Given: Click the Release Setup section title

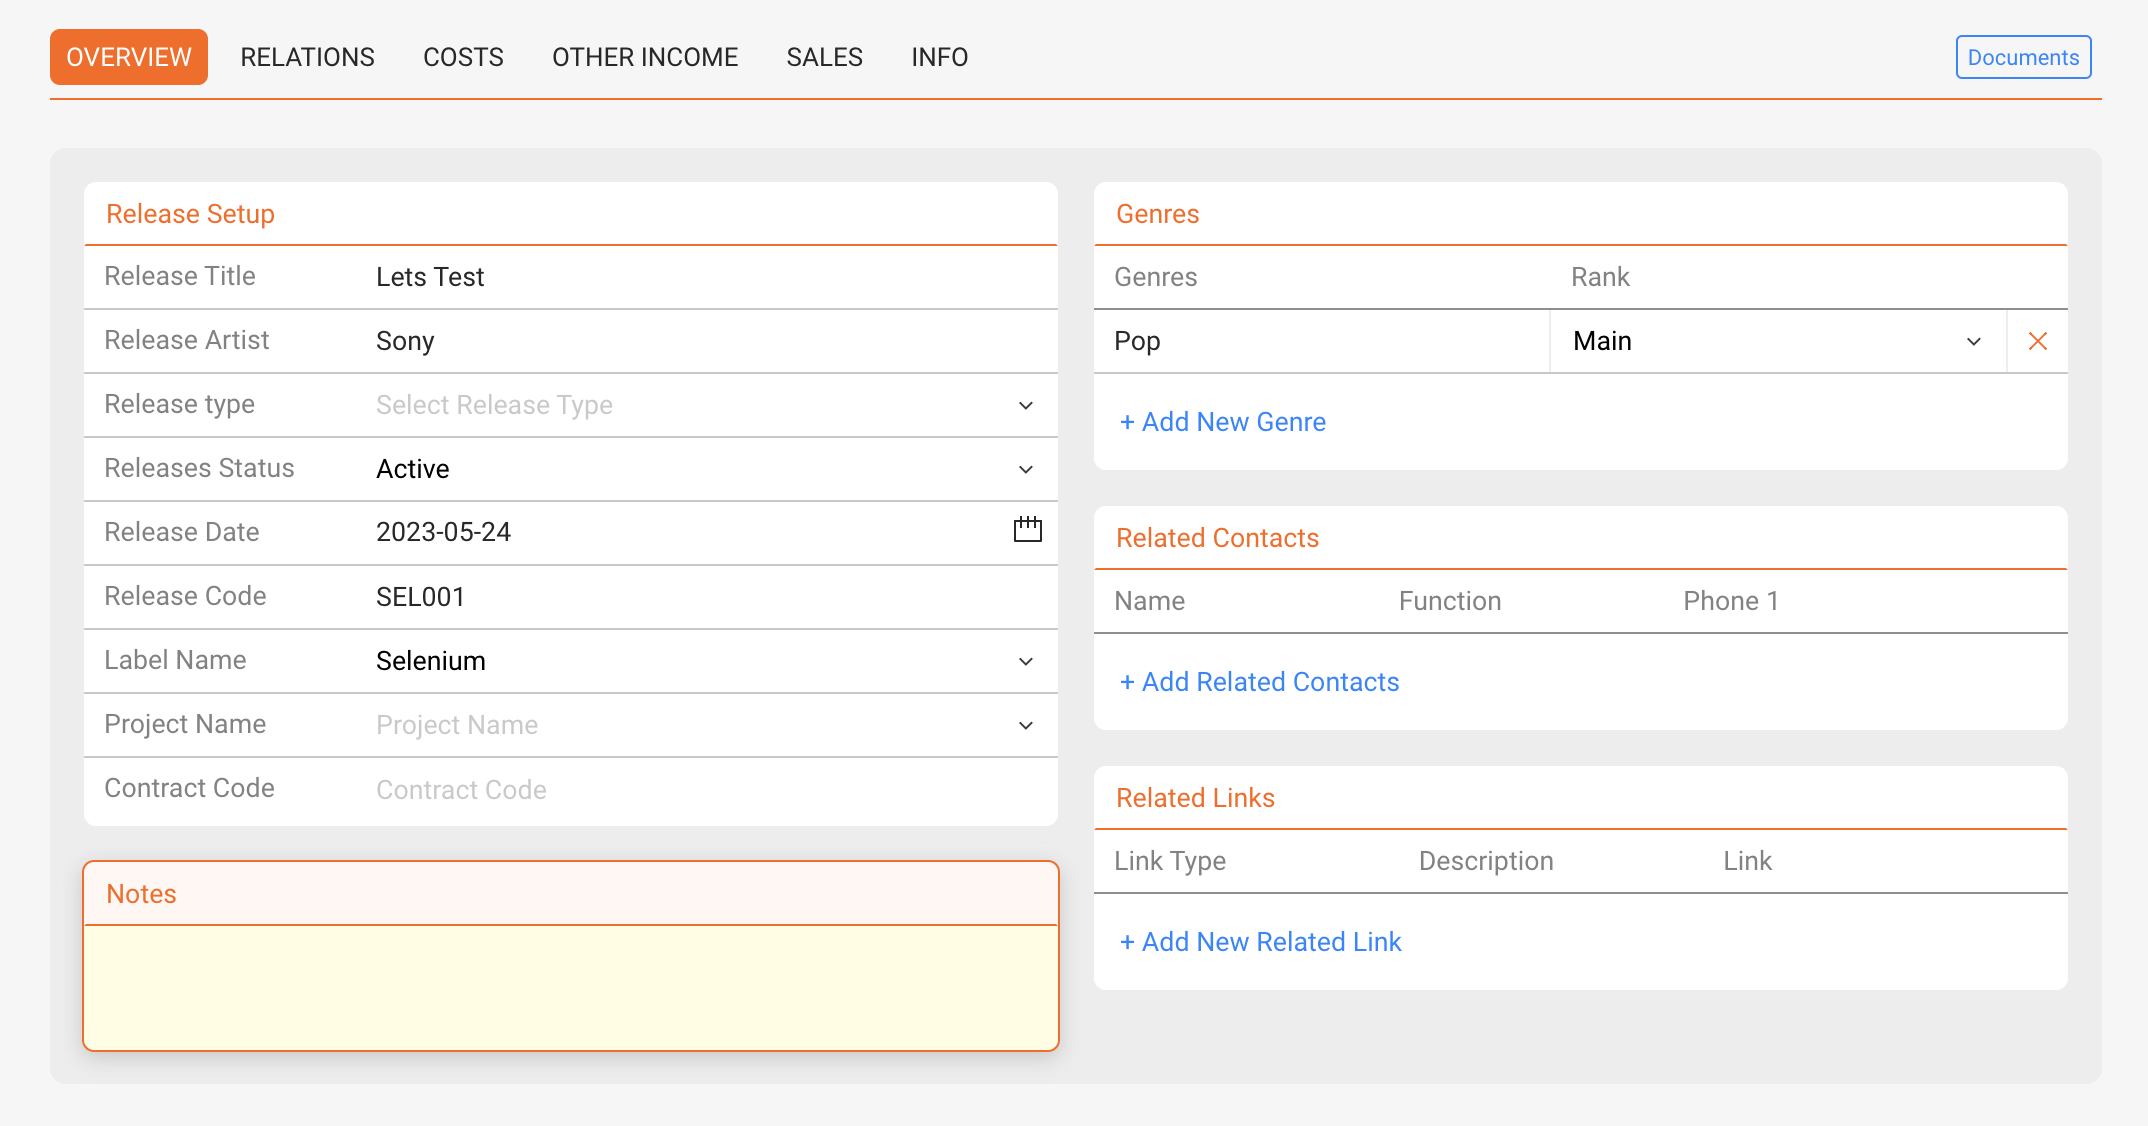Looking at the screenshot, I should click(x=190, y=214).
